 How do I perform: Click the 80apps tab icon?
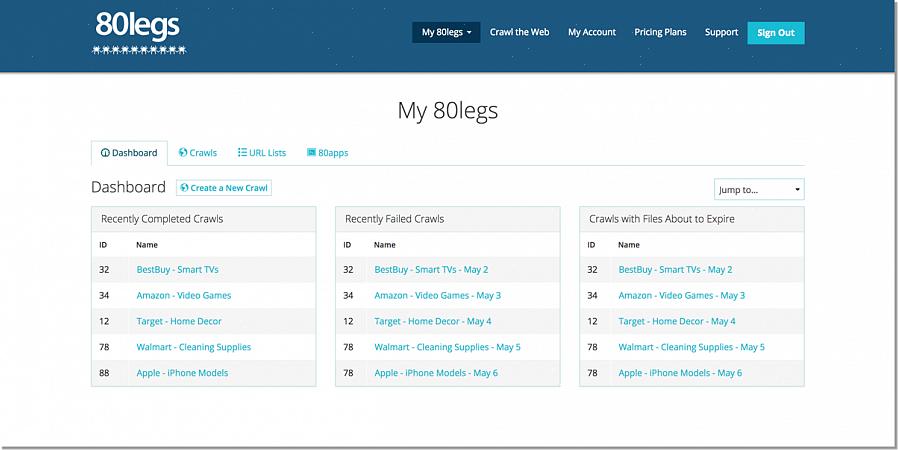[312, 152]
